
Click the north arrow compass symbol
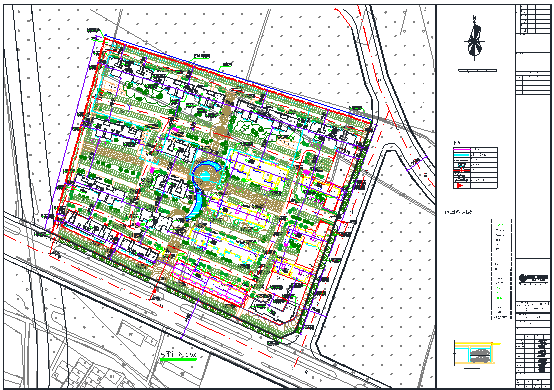point(474,37)
